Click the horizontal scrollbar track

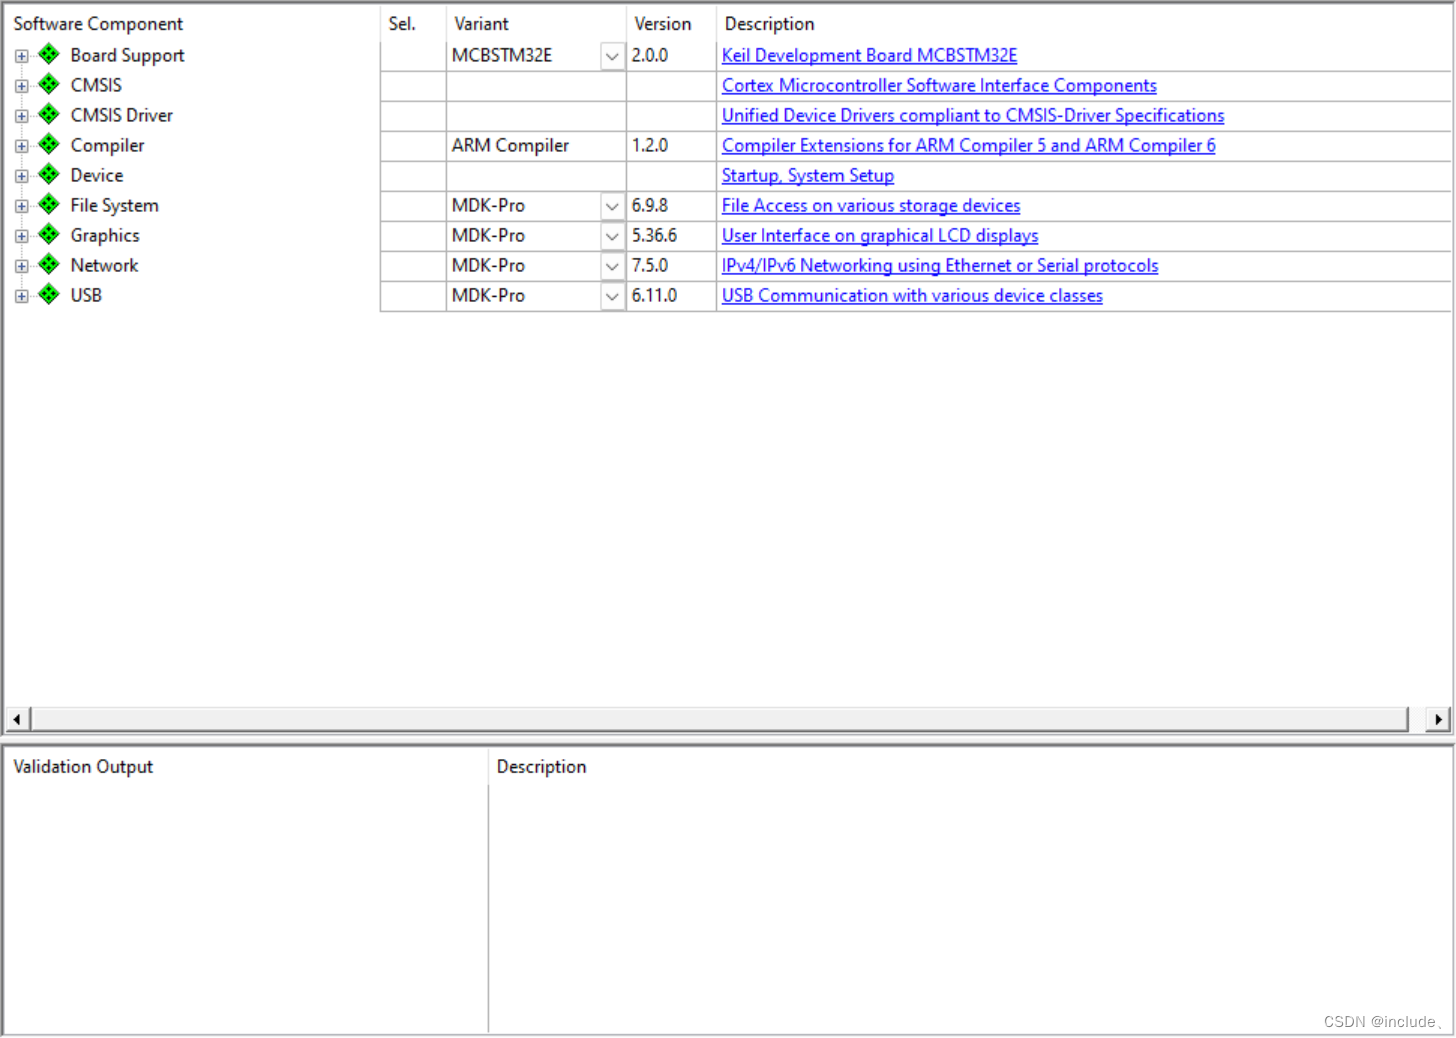719,719
